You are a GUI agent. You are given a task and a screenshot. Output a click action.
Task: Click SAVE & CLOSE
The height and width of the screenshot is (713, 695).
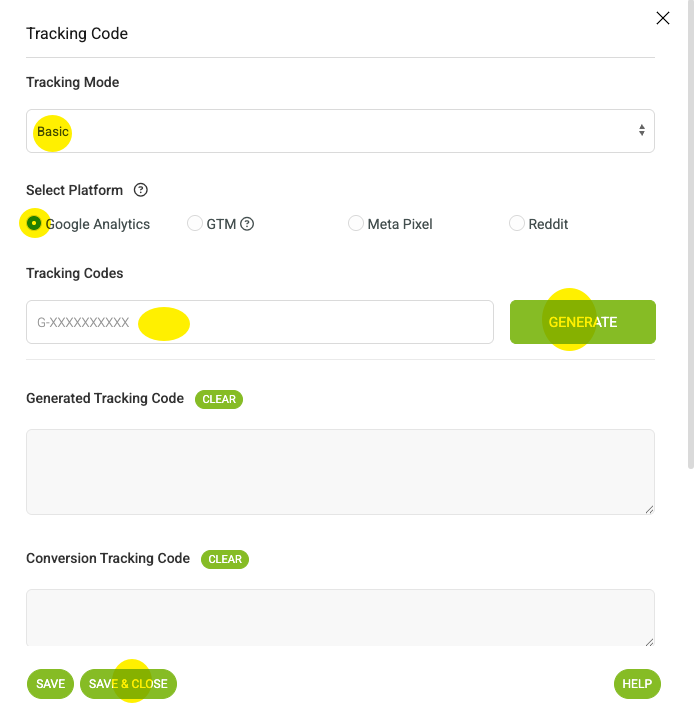[128, 684]
